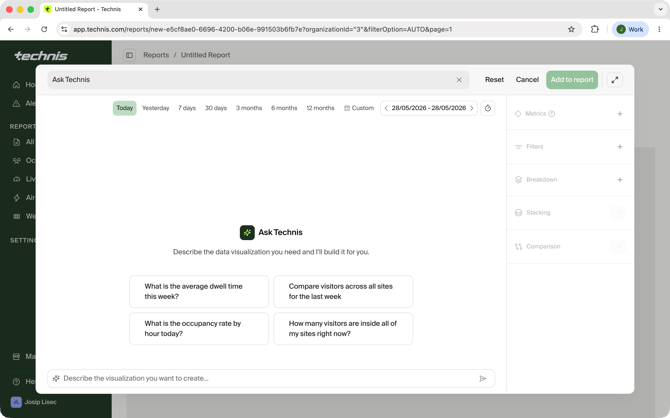670x418 pixels.
Task: Choose Compare visitors across all sites suggestion
Action: click(x=343, y=291)
